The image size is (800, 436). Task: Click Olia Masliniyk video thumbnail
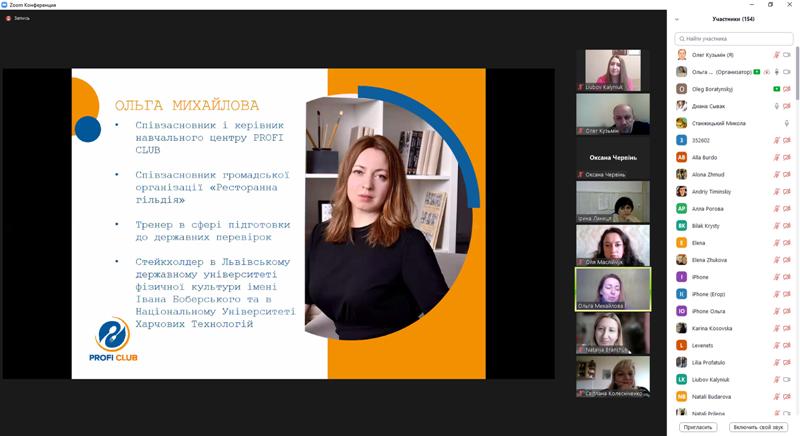[x=613, y=245]
